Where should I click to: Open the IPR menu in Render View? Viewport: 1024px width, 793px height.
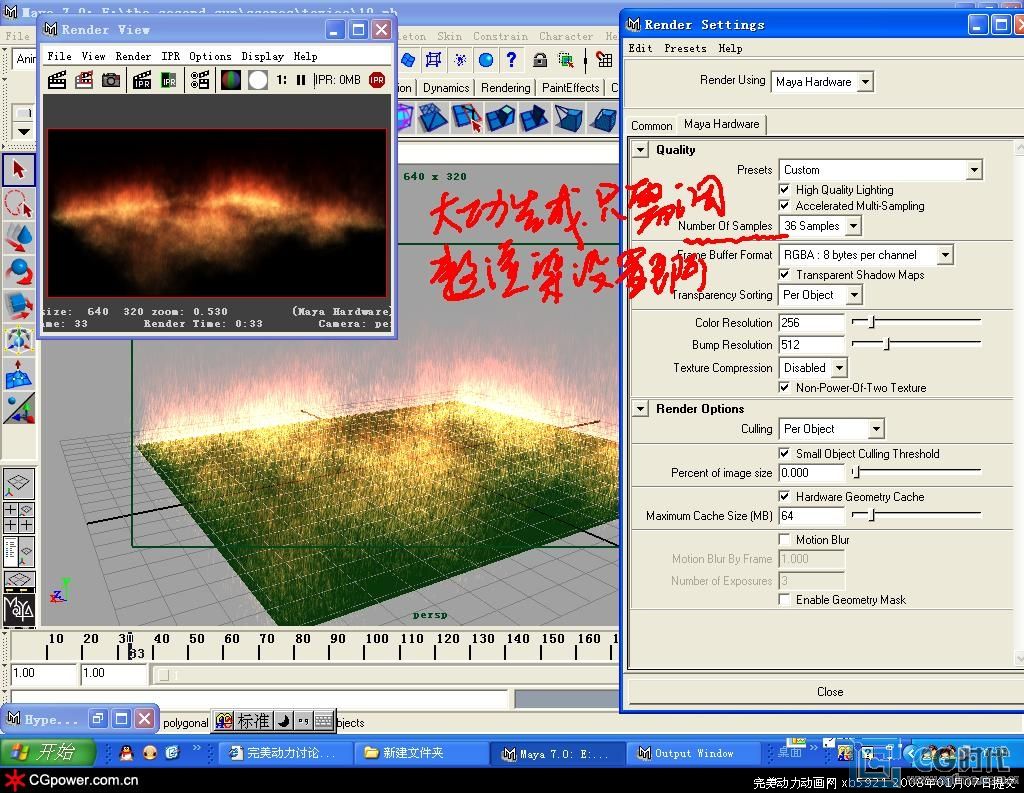tap(170, 56)
